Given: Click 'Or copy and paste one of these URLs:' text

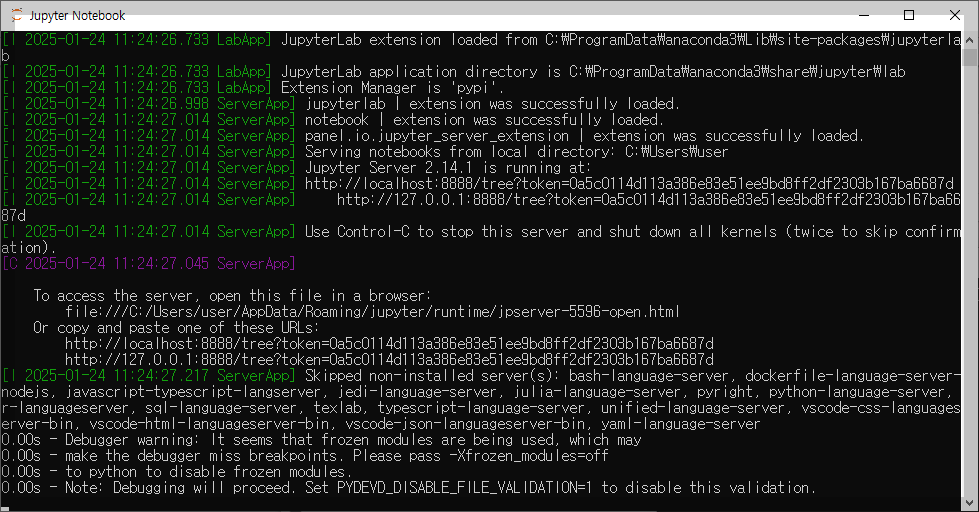Looking at the screenshot, I should tap(176, 328).
